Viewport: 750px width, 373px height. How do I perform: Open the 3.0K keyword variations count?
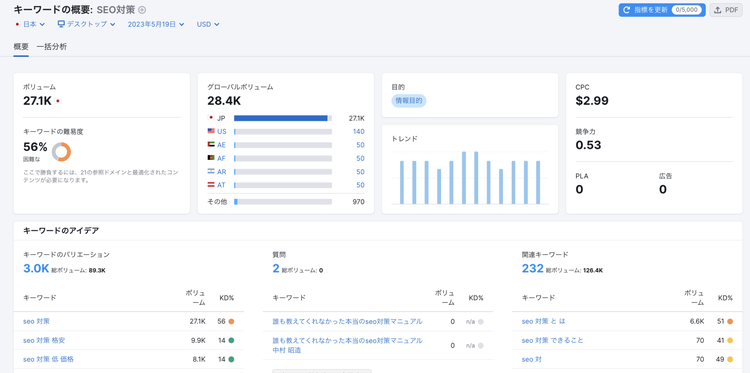tap(36, 269)
